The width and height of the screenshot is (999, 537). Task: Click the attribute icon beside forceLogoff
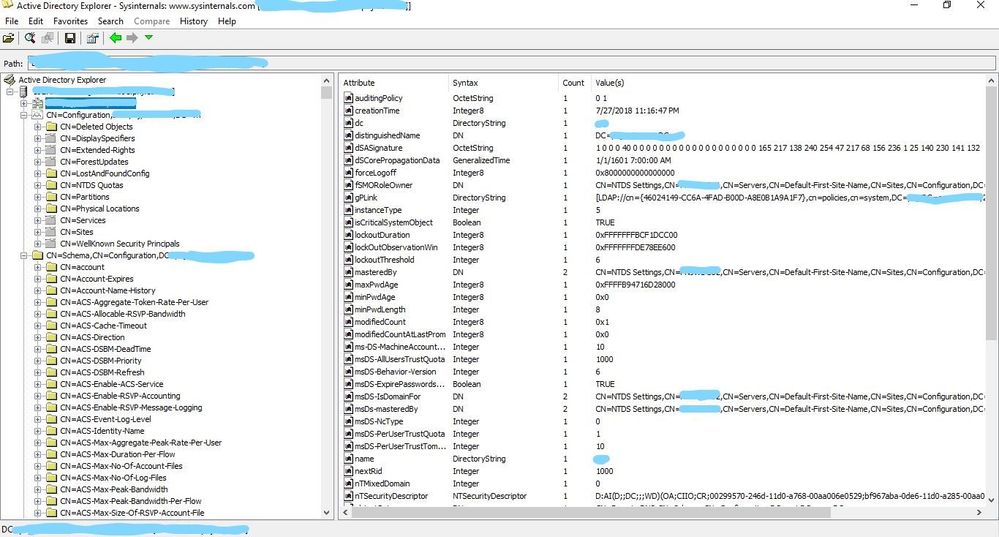click(349, 173)
